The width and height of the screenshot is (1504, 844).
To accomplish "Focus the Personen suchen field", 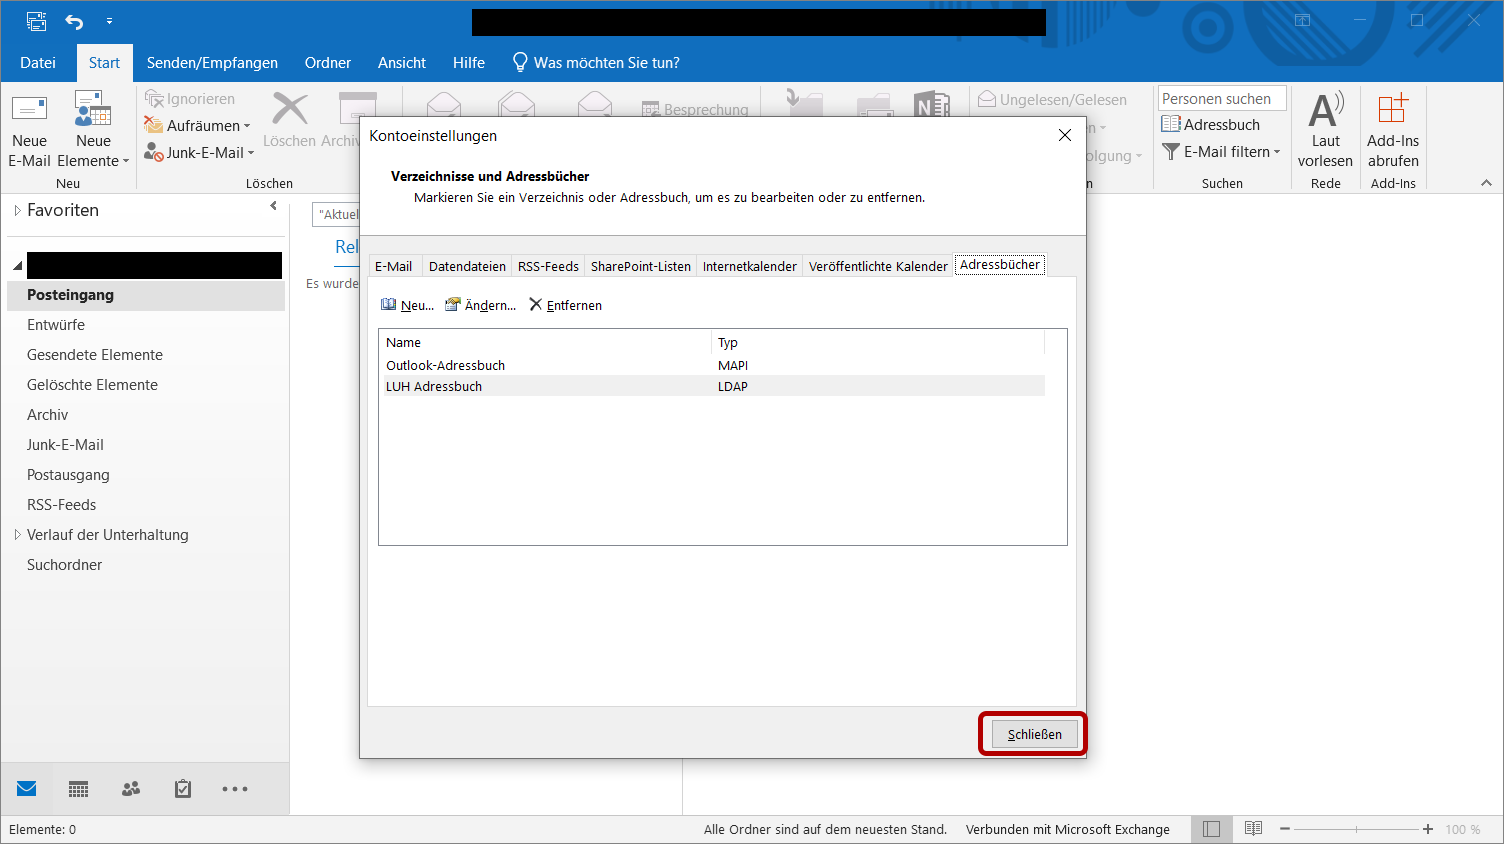I will point(1222,99).
